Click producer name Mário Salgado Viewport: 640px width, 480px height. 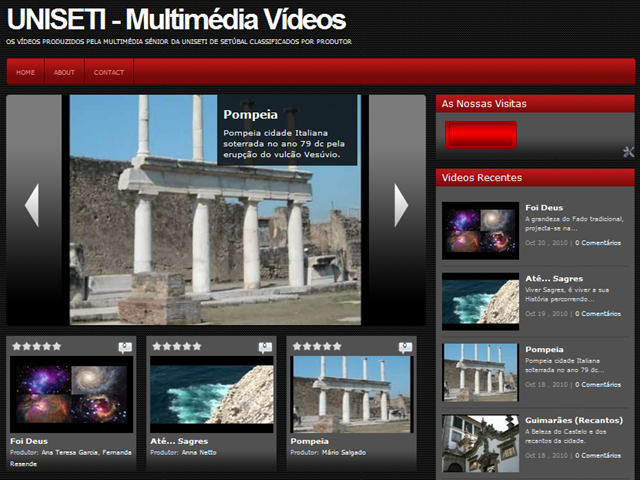coord(344,453)
